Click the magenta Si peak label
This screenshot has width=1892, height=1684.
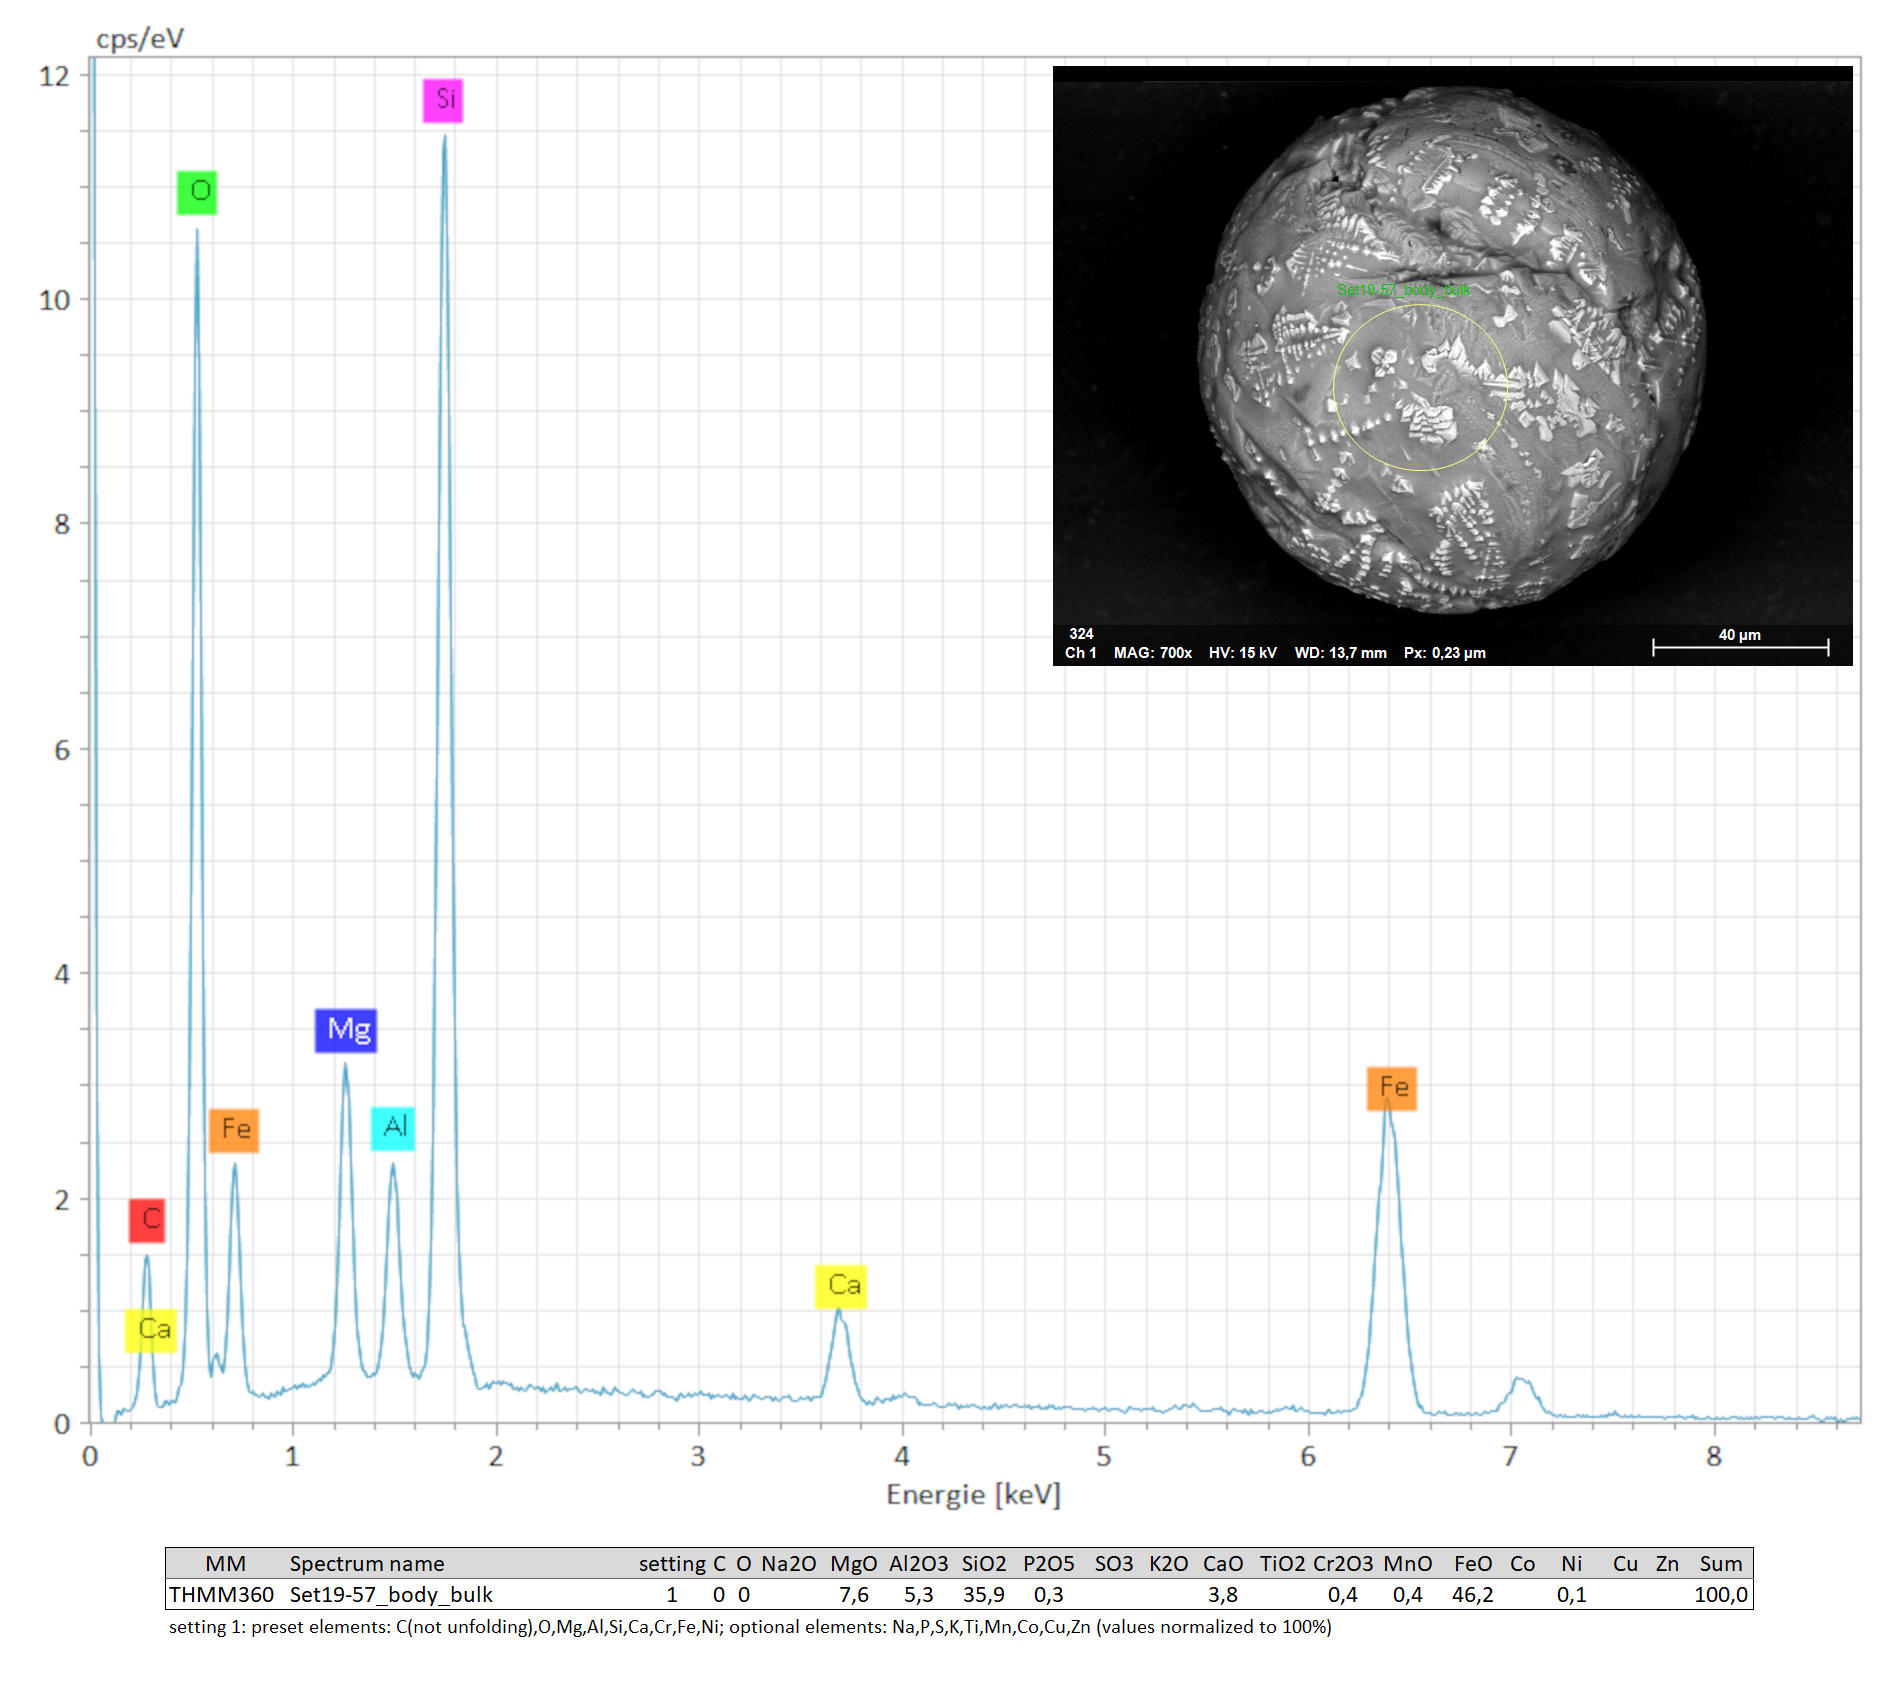[x=443, y=100]
